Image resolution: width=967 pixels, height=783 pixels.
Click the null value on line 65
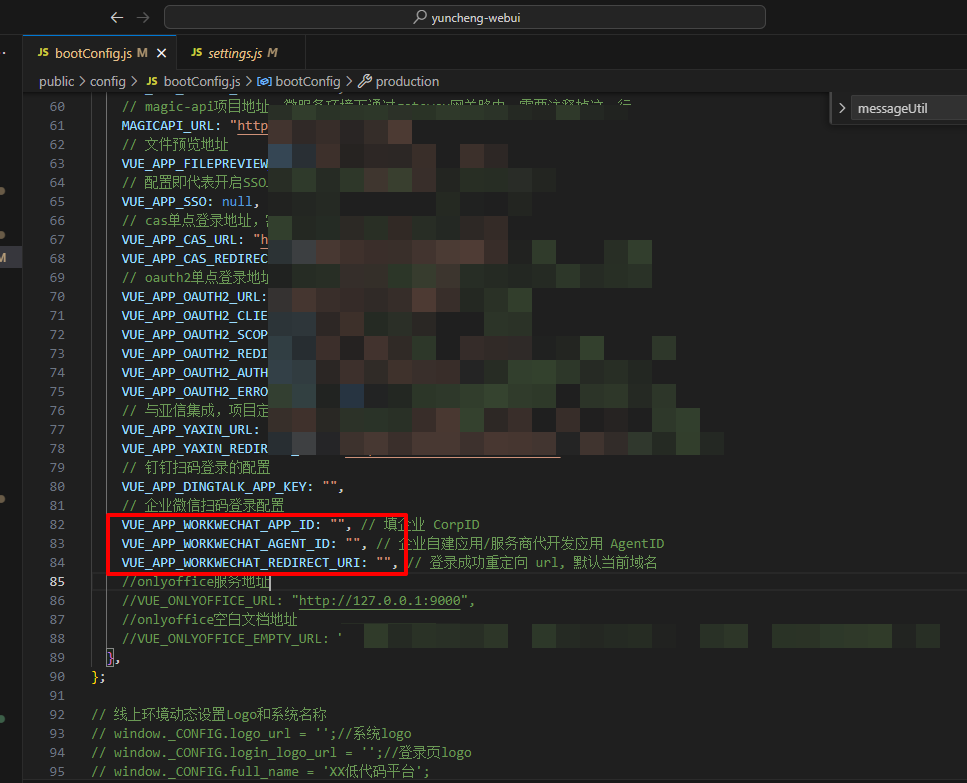click(x=237, y=202)
